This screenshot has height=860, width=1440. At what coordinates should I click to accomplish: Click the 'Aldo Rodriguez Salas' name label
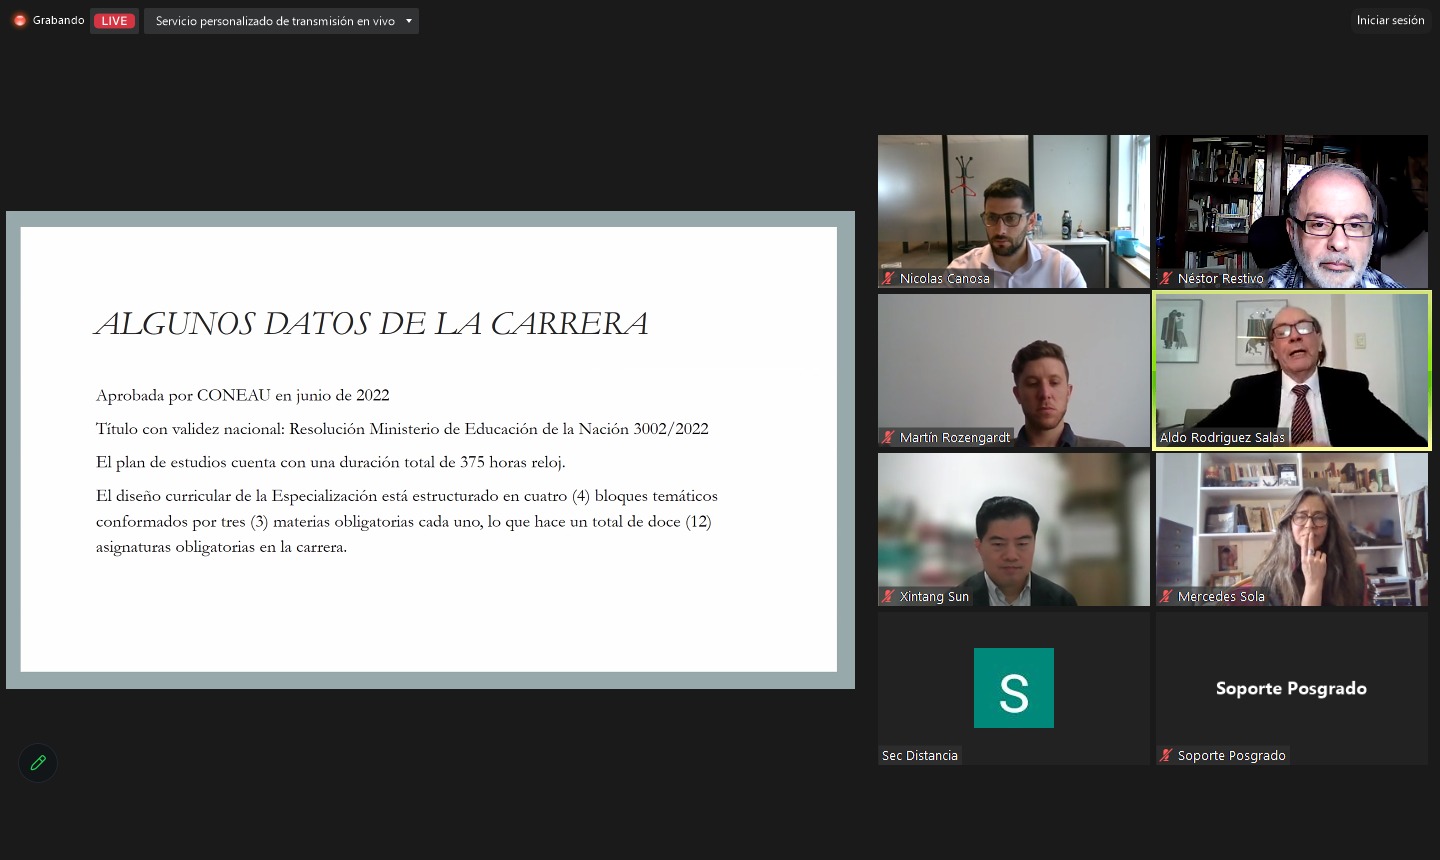[x=1222, y=437]
